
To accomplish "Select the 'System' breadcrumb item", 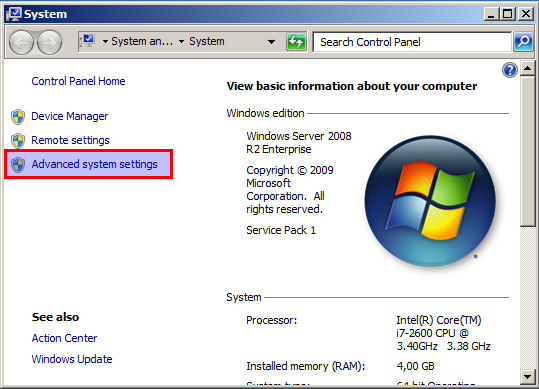I will pyautogui.click(x=207, y=42).
